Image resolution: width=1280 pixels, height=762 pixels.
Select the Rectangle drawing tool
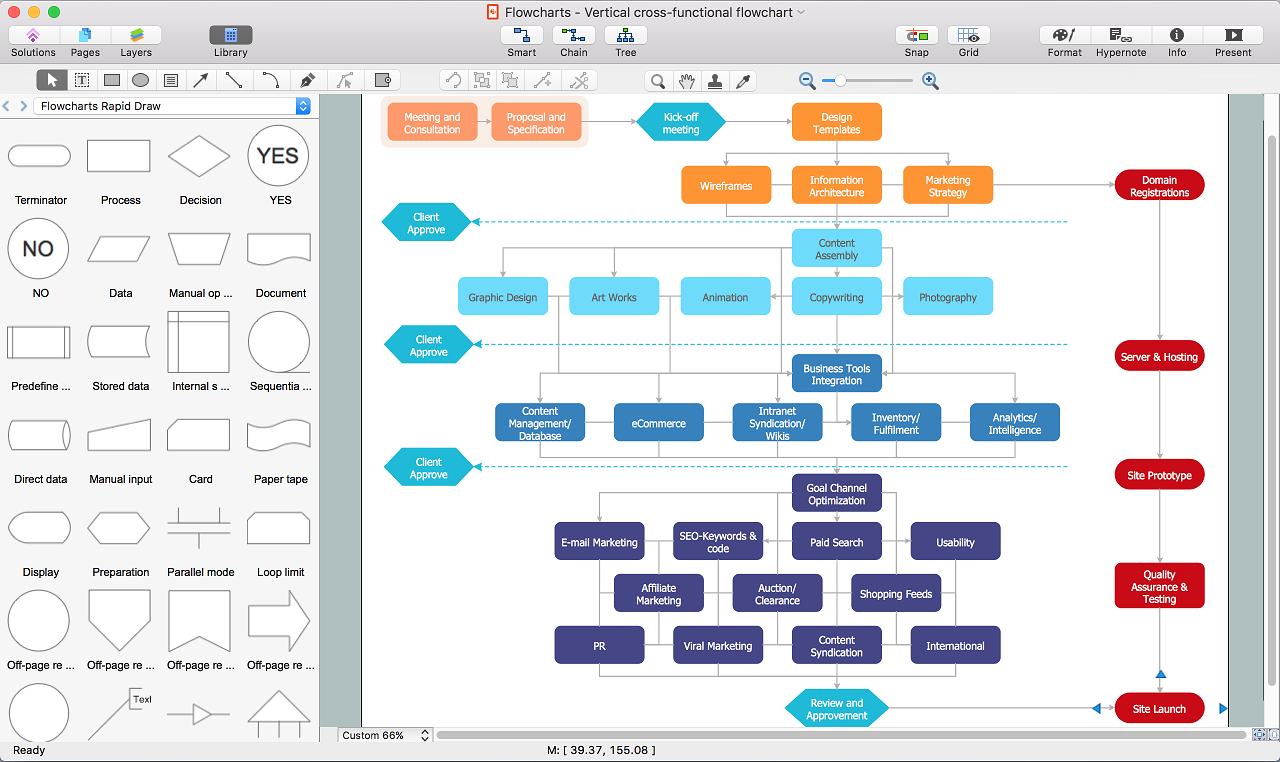click(x=111, y=80)
